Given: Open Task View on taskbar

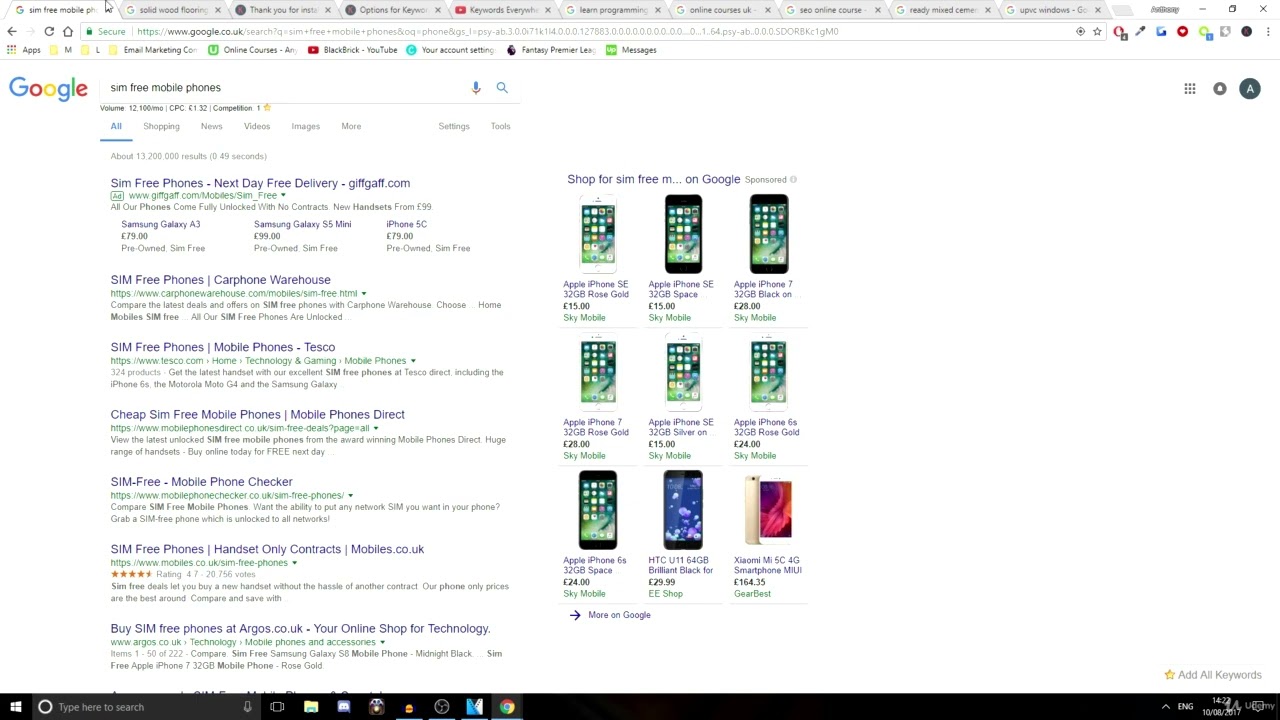Looking at the screenshot, I should point(277,707).
